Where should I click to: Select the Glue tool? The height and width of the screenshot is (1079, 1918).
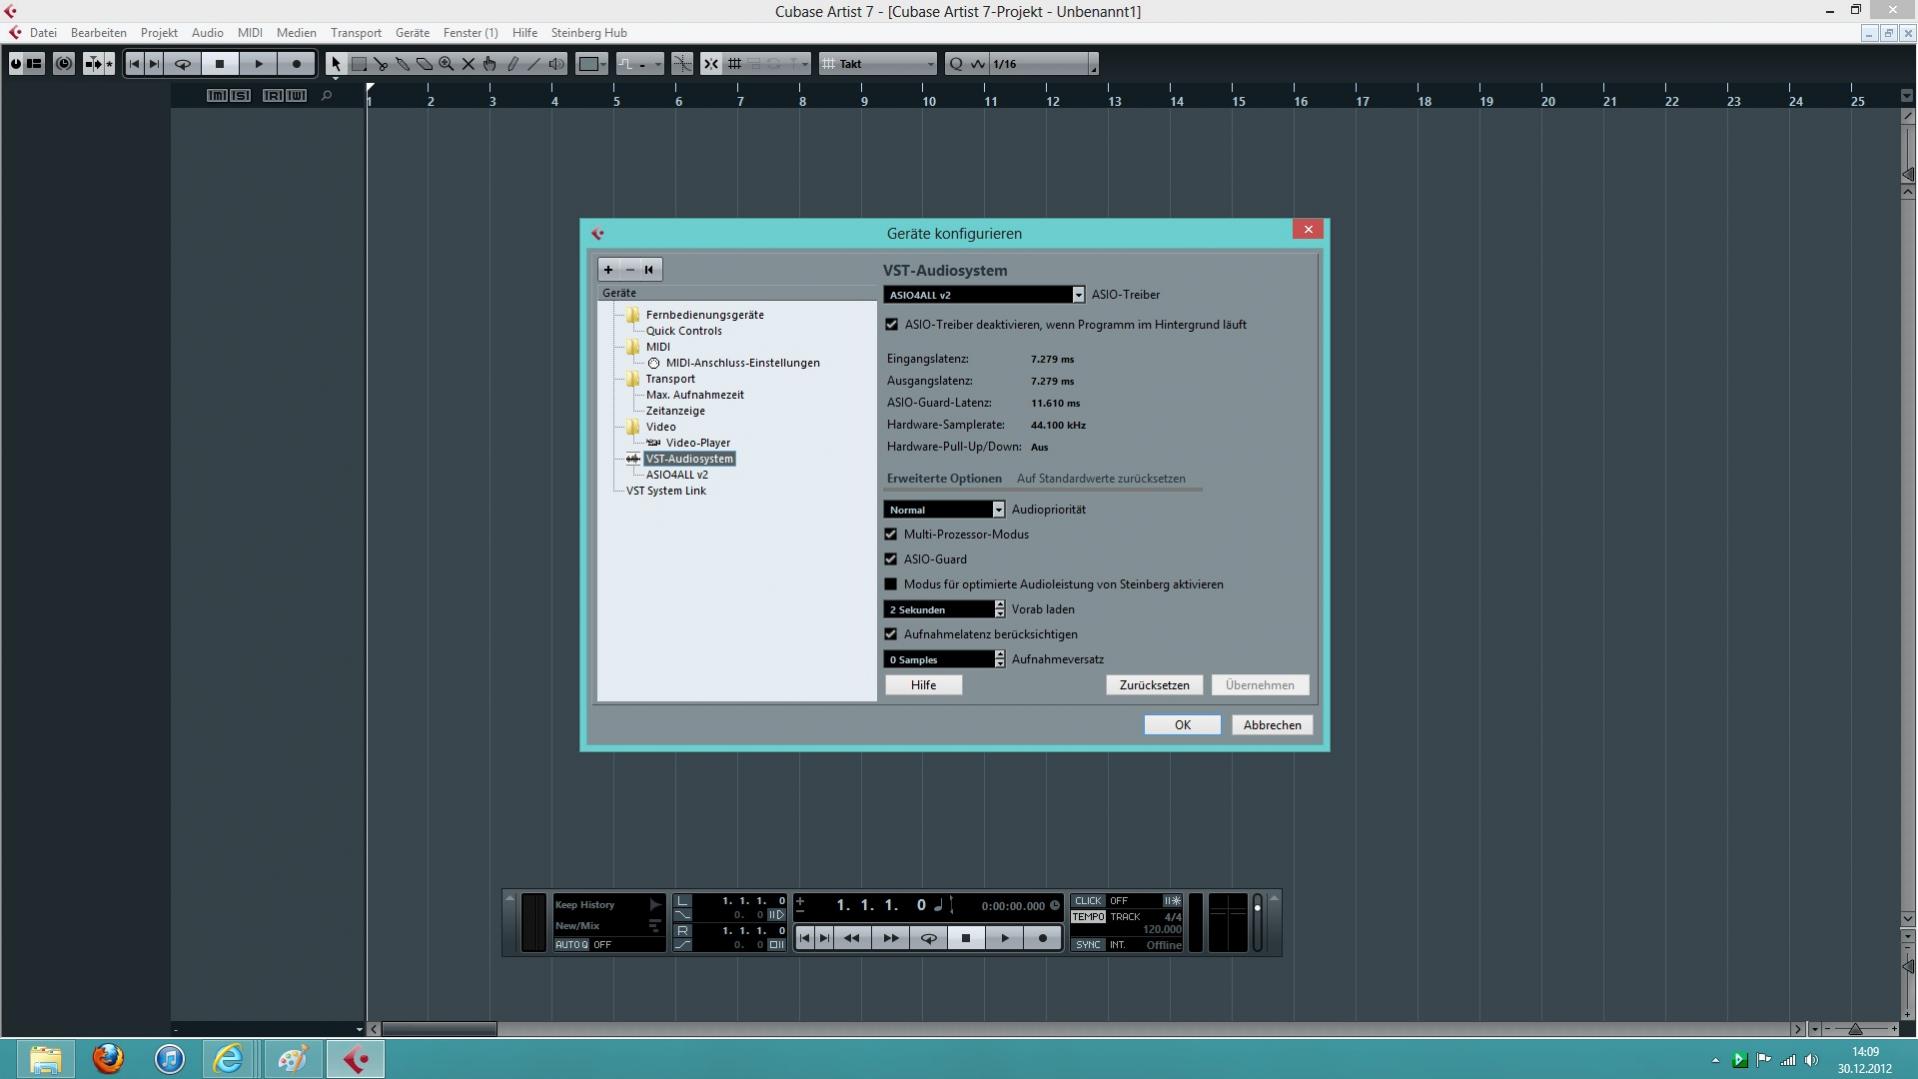click(x=402, y=64)
